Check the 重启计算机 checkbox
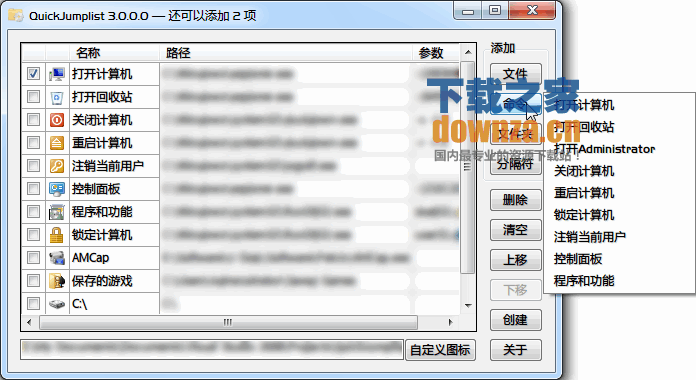696x380 pixels. 33,142
